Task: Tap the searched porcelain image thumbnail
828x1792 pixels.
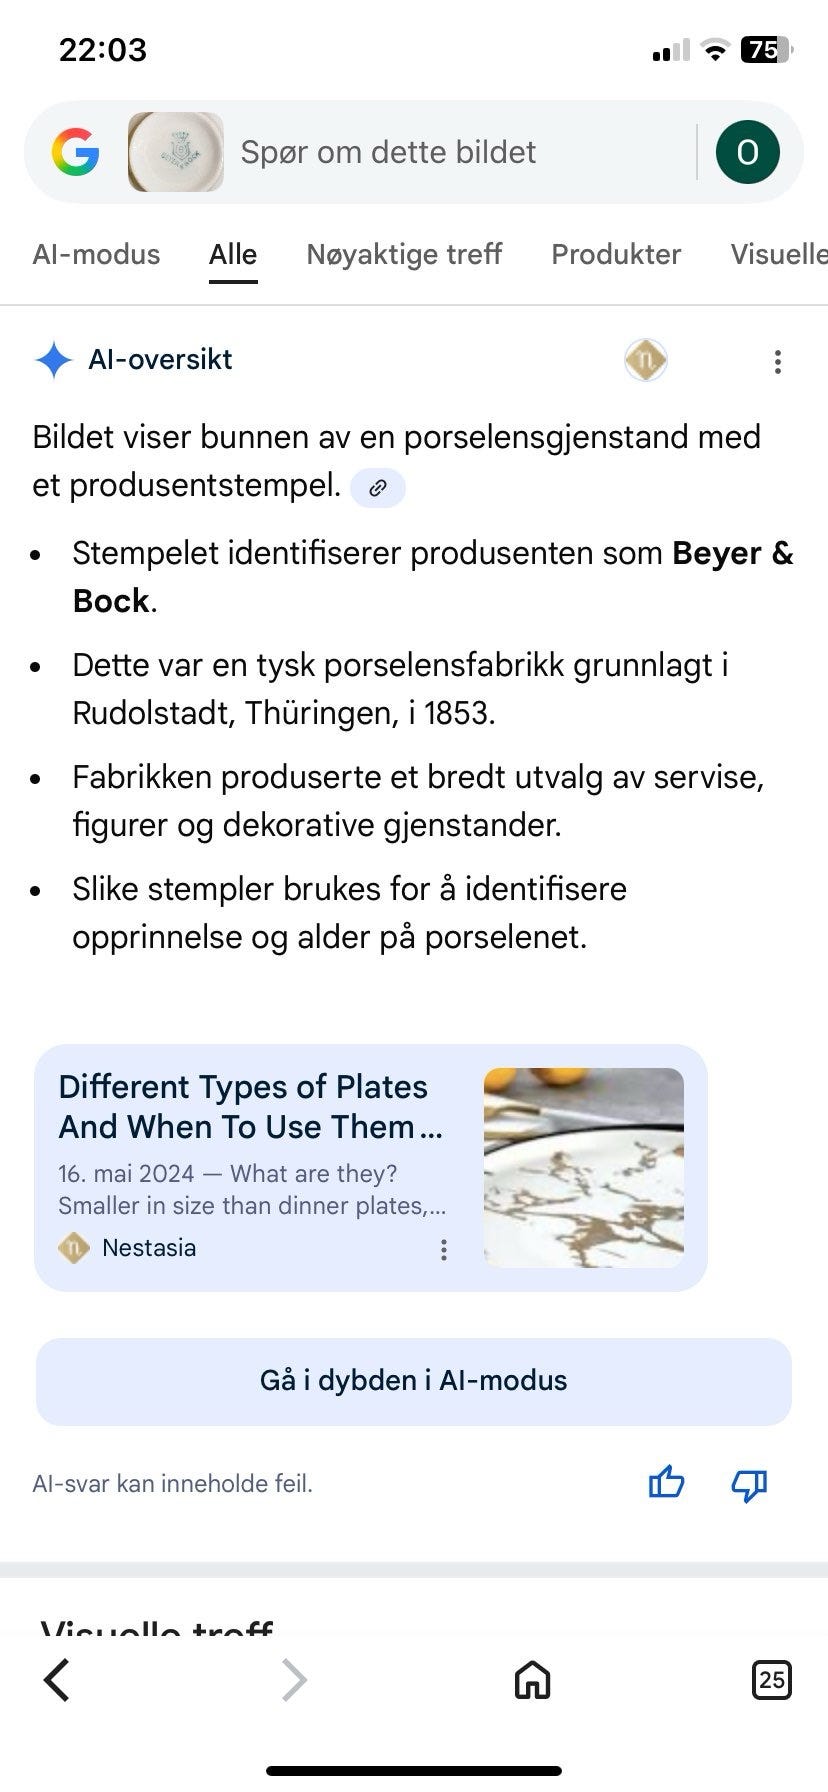Action: coord(176,152)
